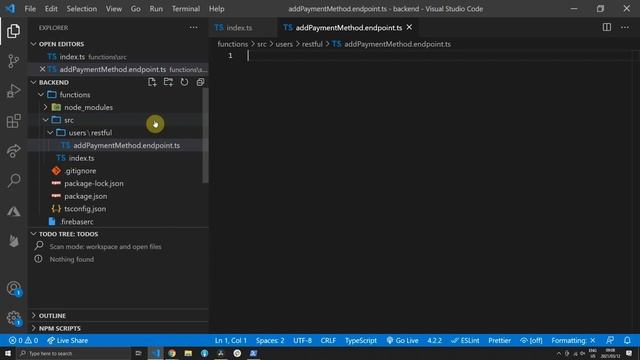This screenshot has height=360, width=640.
Task: Open Explorer views and more actions menu
Action: (x=193, y=28)
